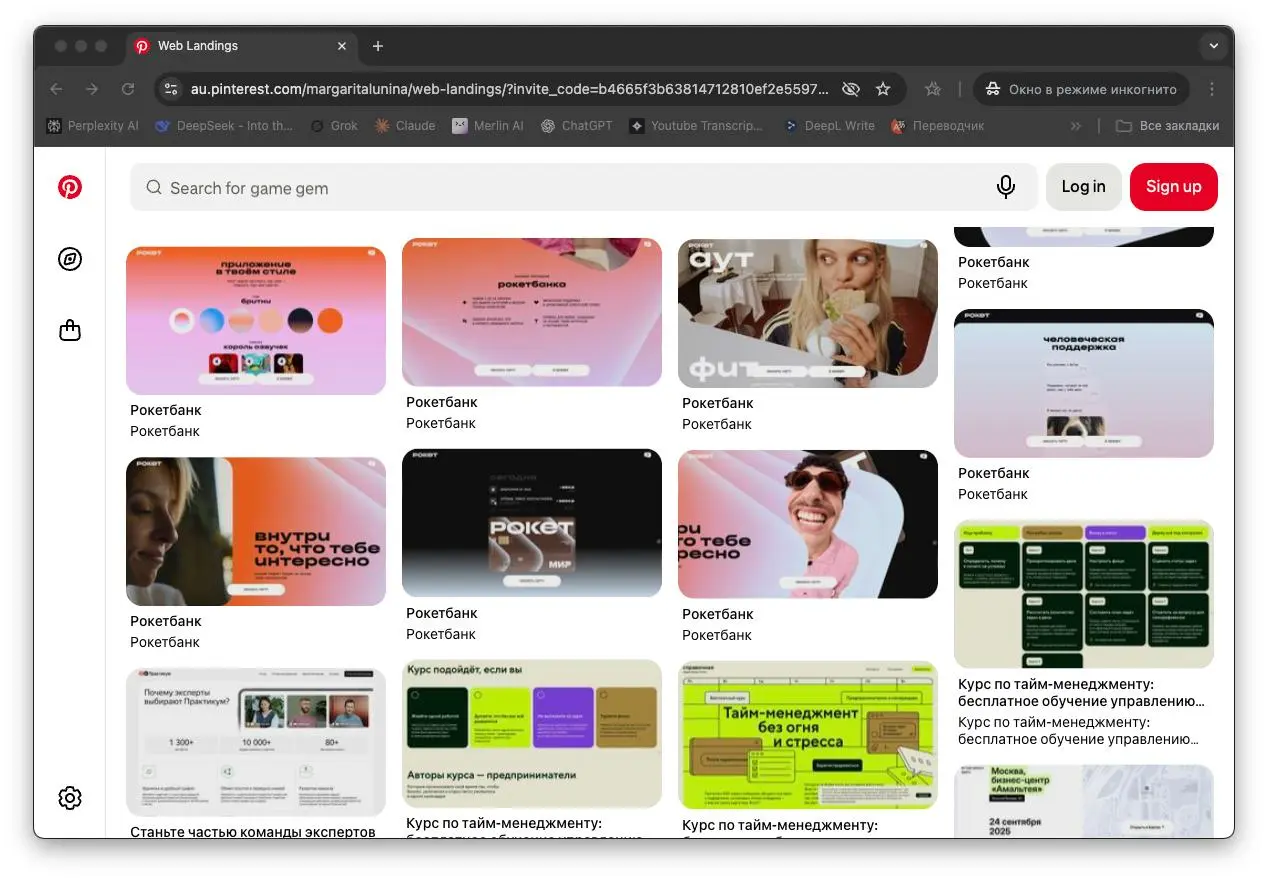1268x880 pixels.
Task: Open the Shop bag icon in sidebar
Action: coord(70,330)
